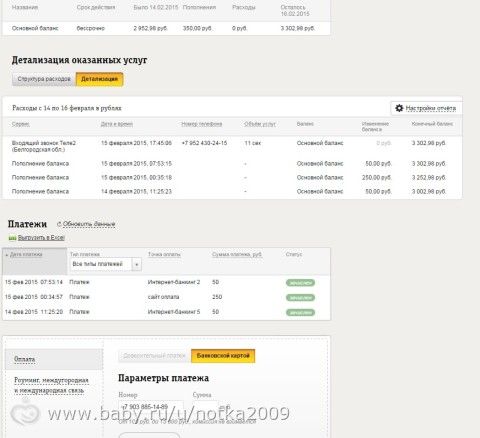Screen dimensions: 480x438
Task: Click the Выгрузить в Excel link
Action: pyautogui.click(x=41, y=238)
